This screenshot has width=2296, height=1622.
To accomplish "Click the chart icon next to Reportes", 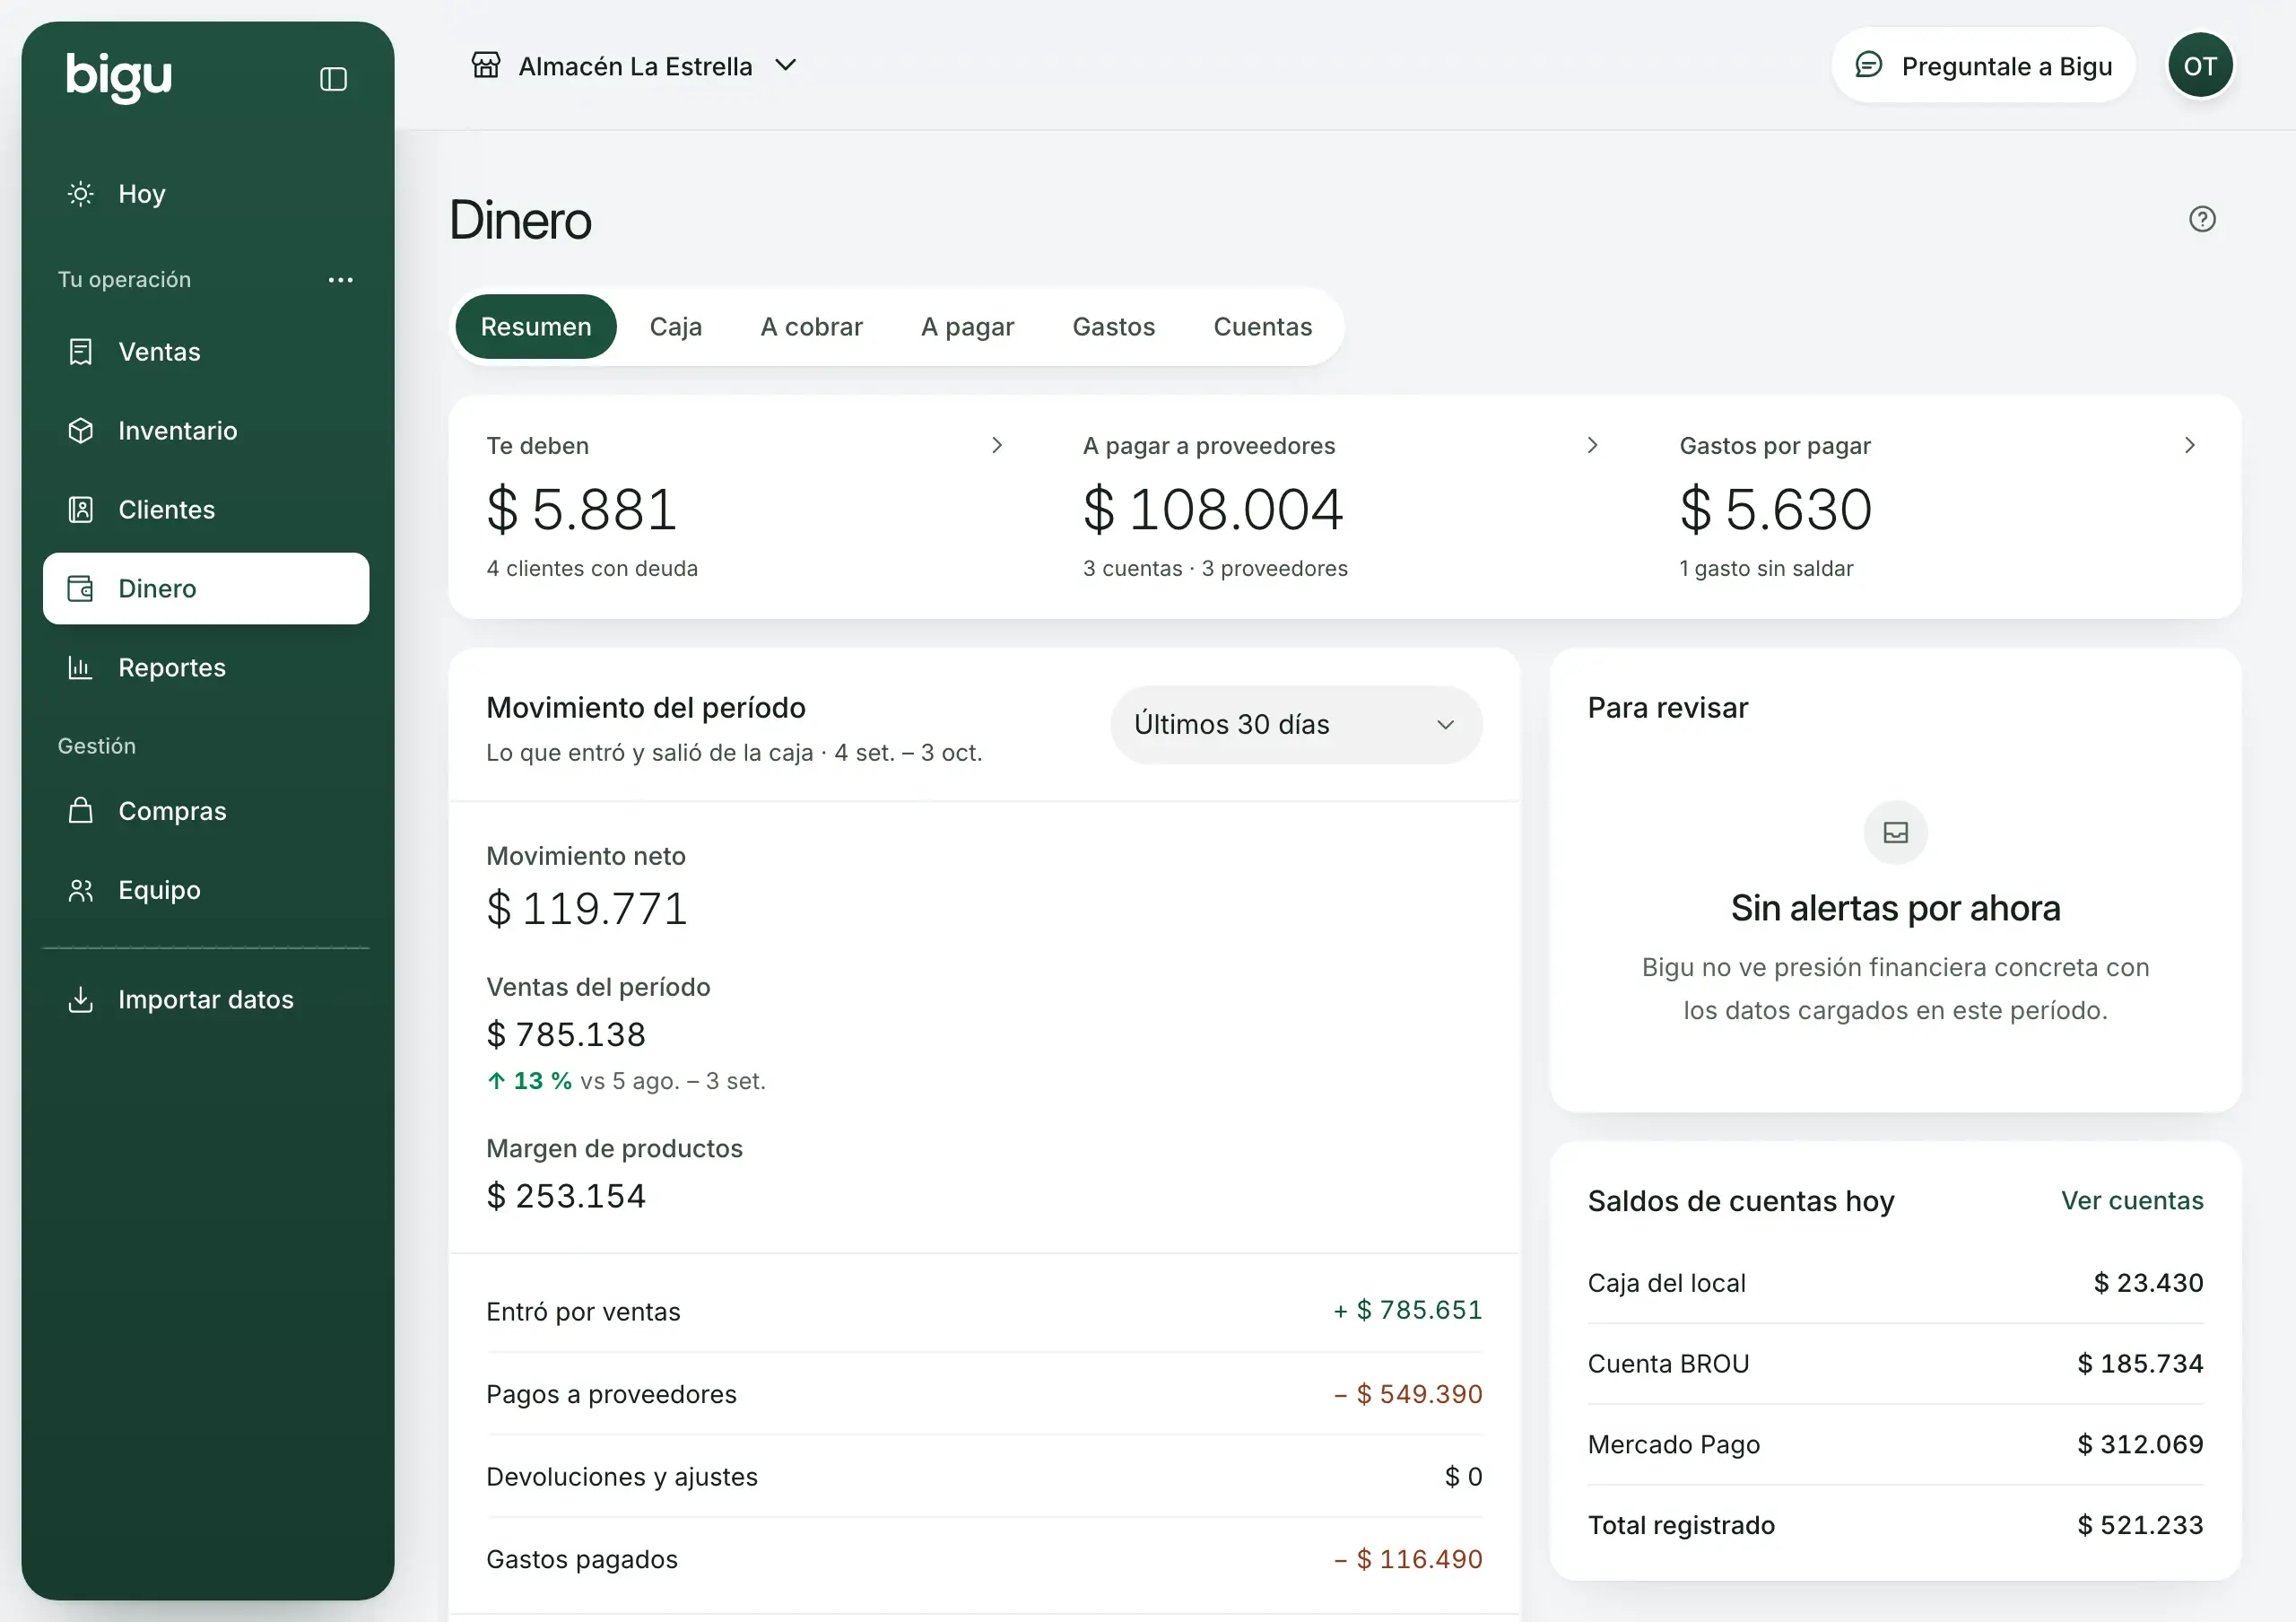I will point(81,668).
